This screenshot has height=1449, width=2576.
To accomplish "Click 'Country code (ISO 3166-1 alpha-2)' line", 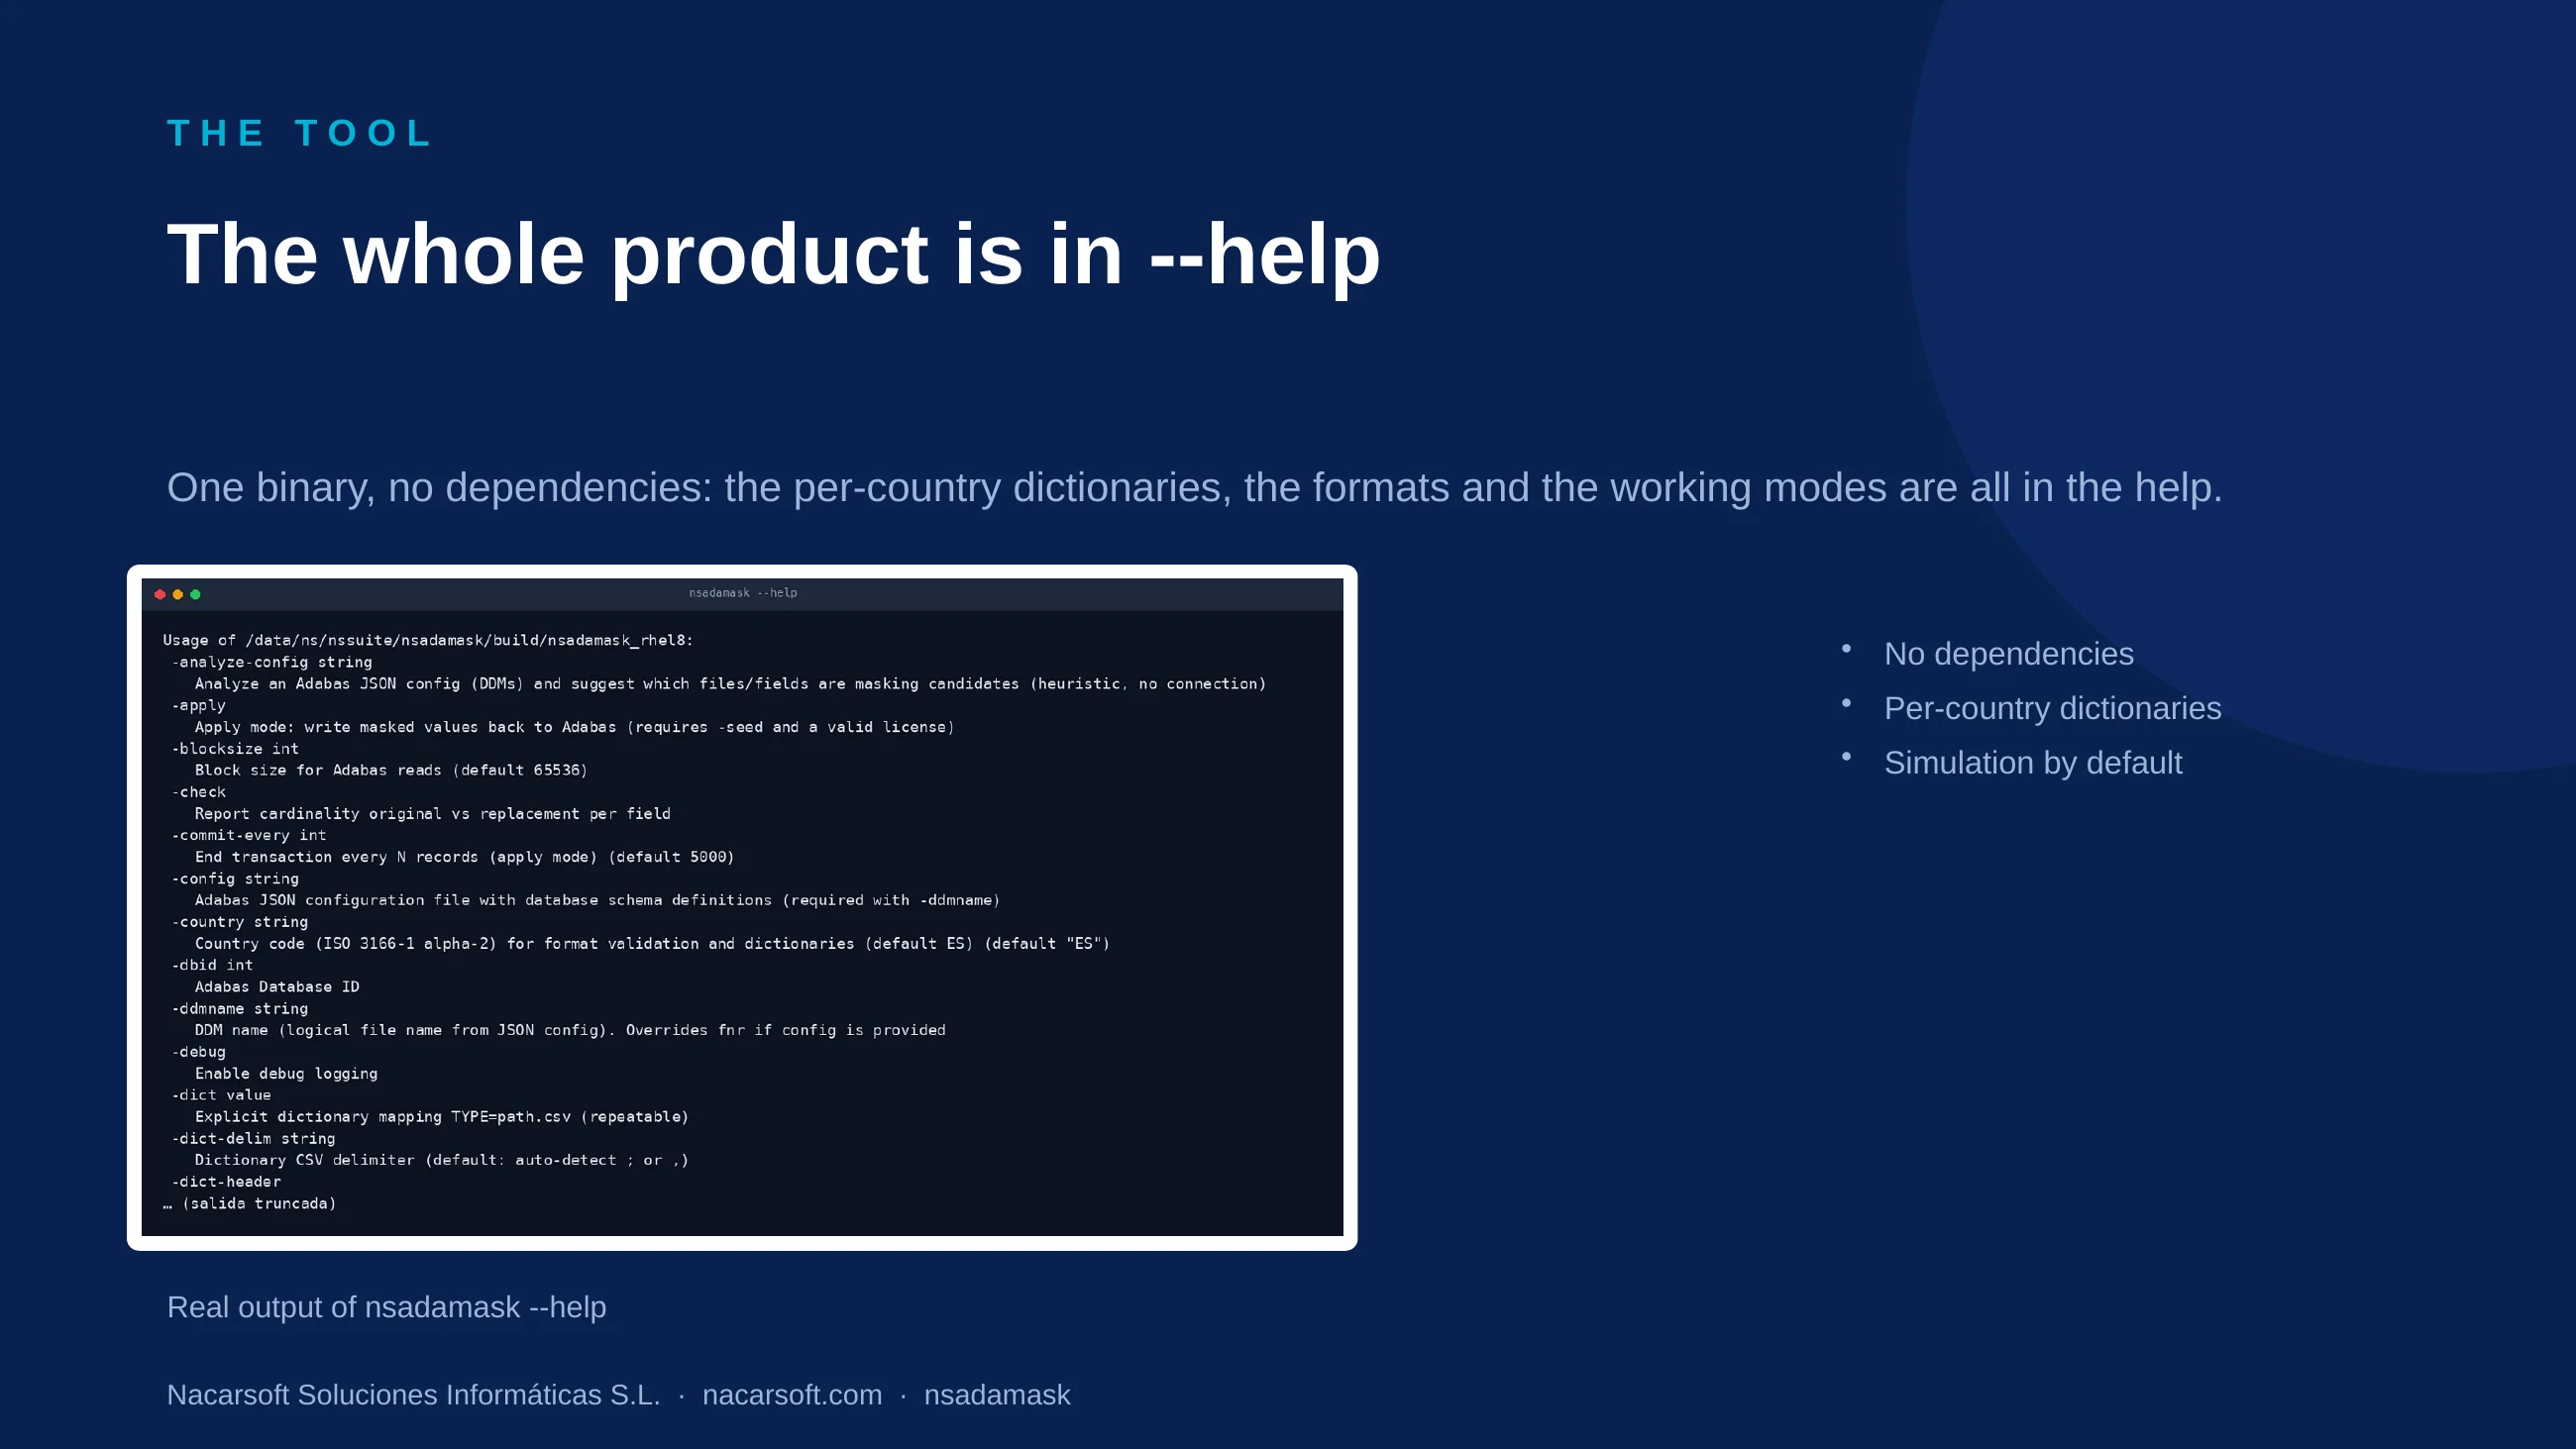I will (x=652, y=944).
